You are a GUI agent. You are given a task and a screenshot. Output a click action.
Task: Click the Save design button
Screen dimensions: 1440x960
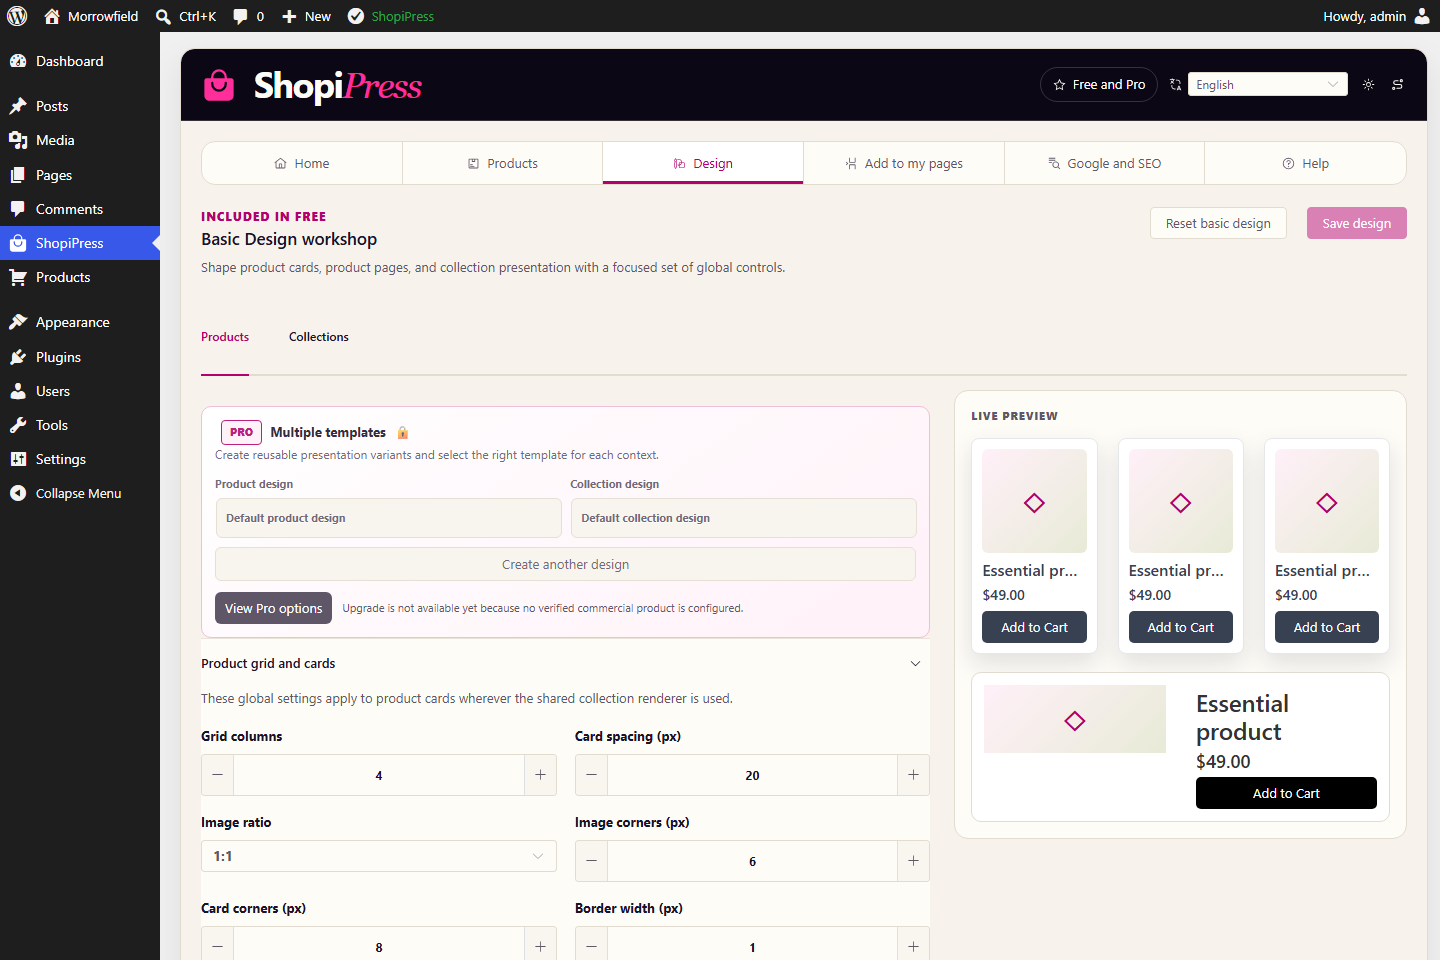pos(1357,223)
